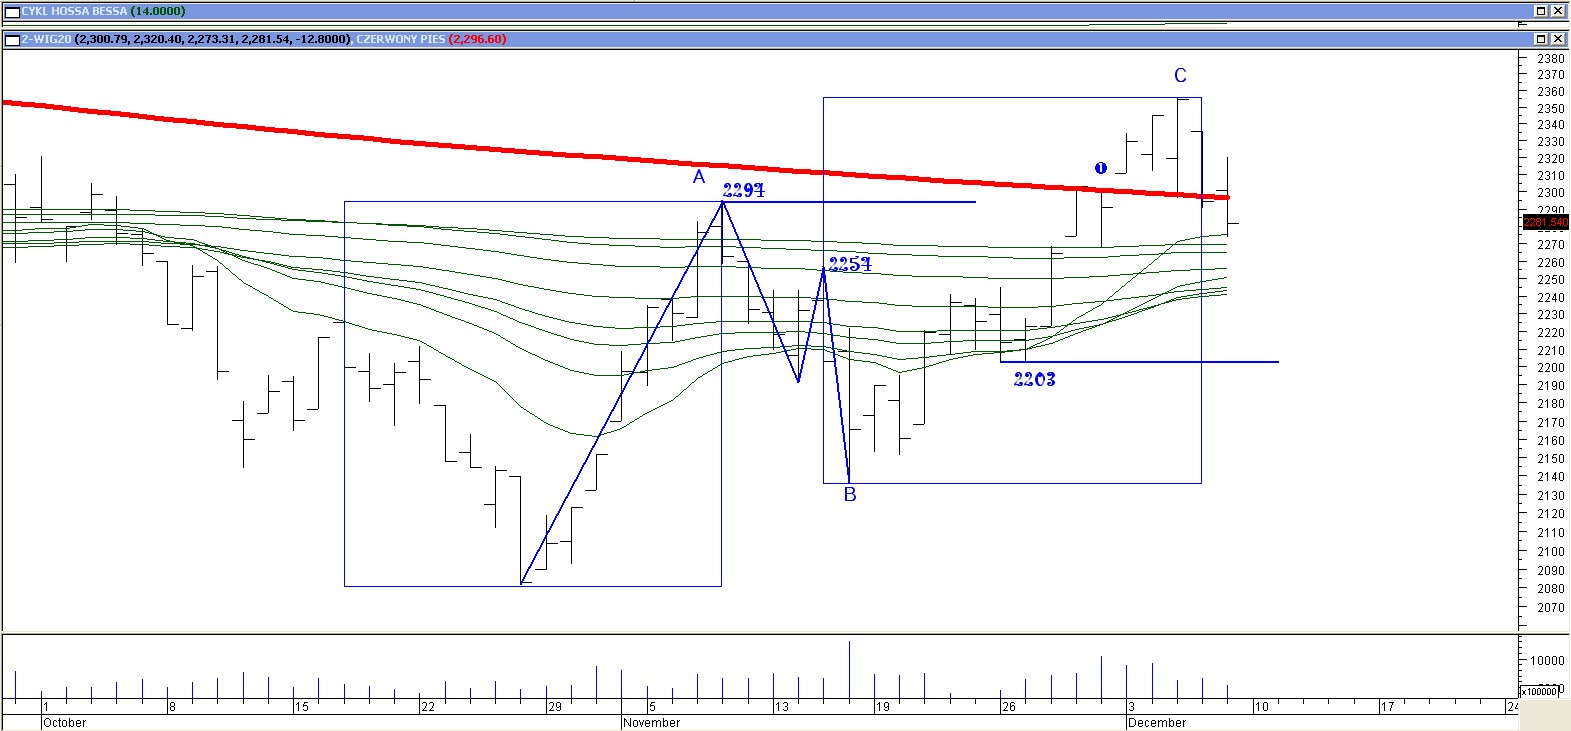Select the wave label A on chart
This screenshot has height=731, width=1571.
[x=699, y=177]
